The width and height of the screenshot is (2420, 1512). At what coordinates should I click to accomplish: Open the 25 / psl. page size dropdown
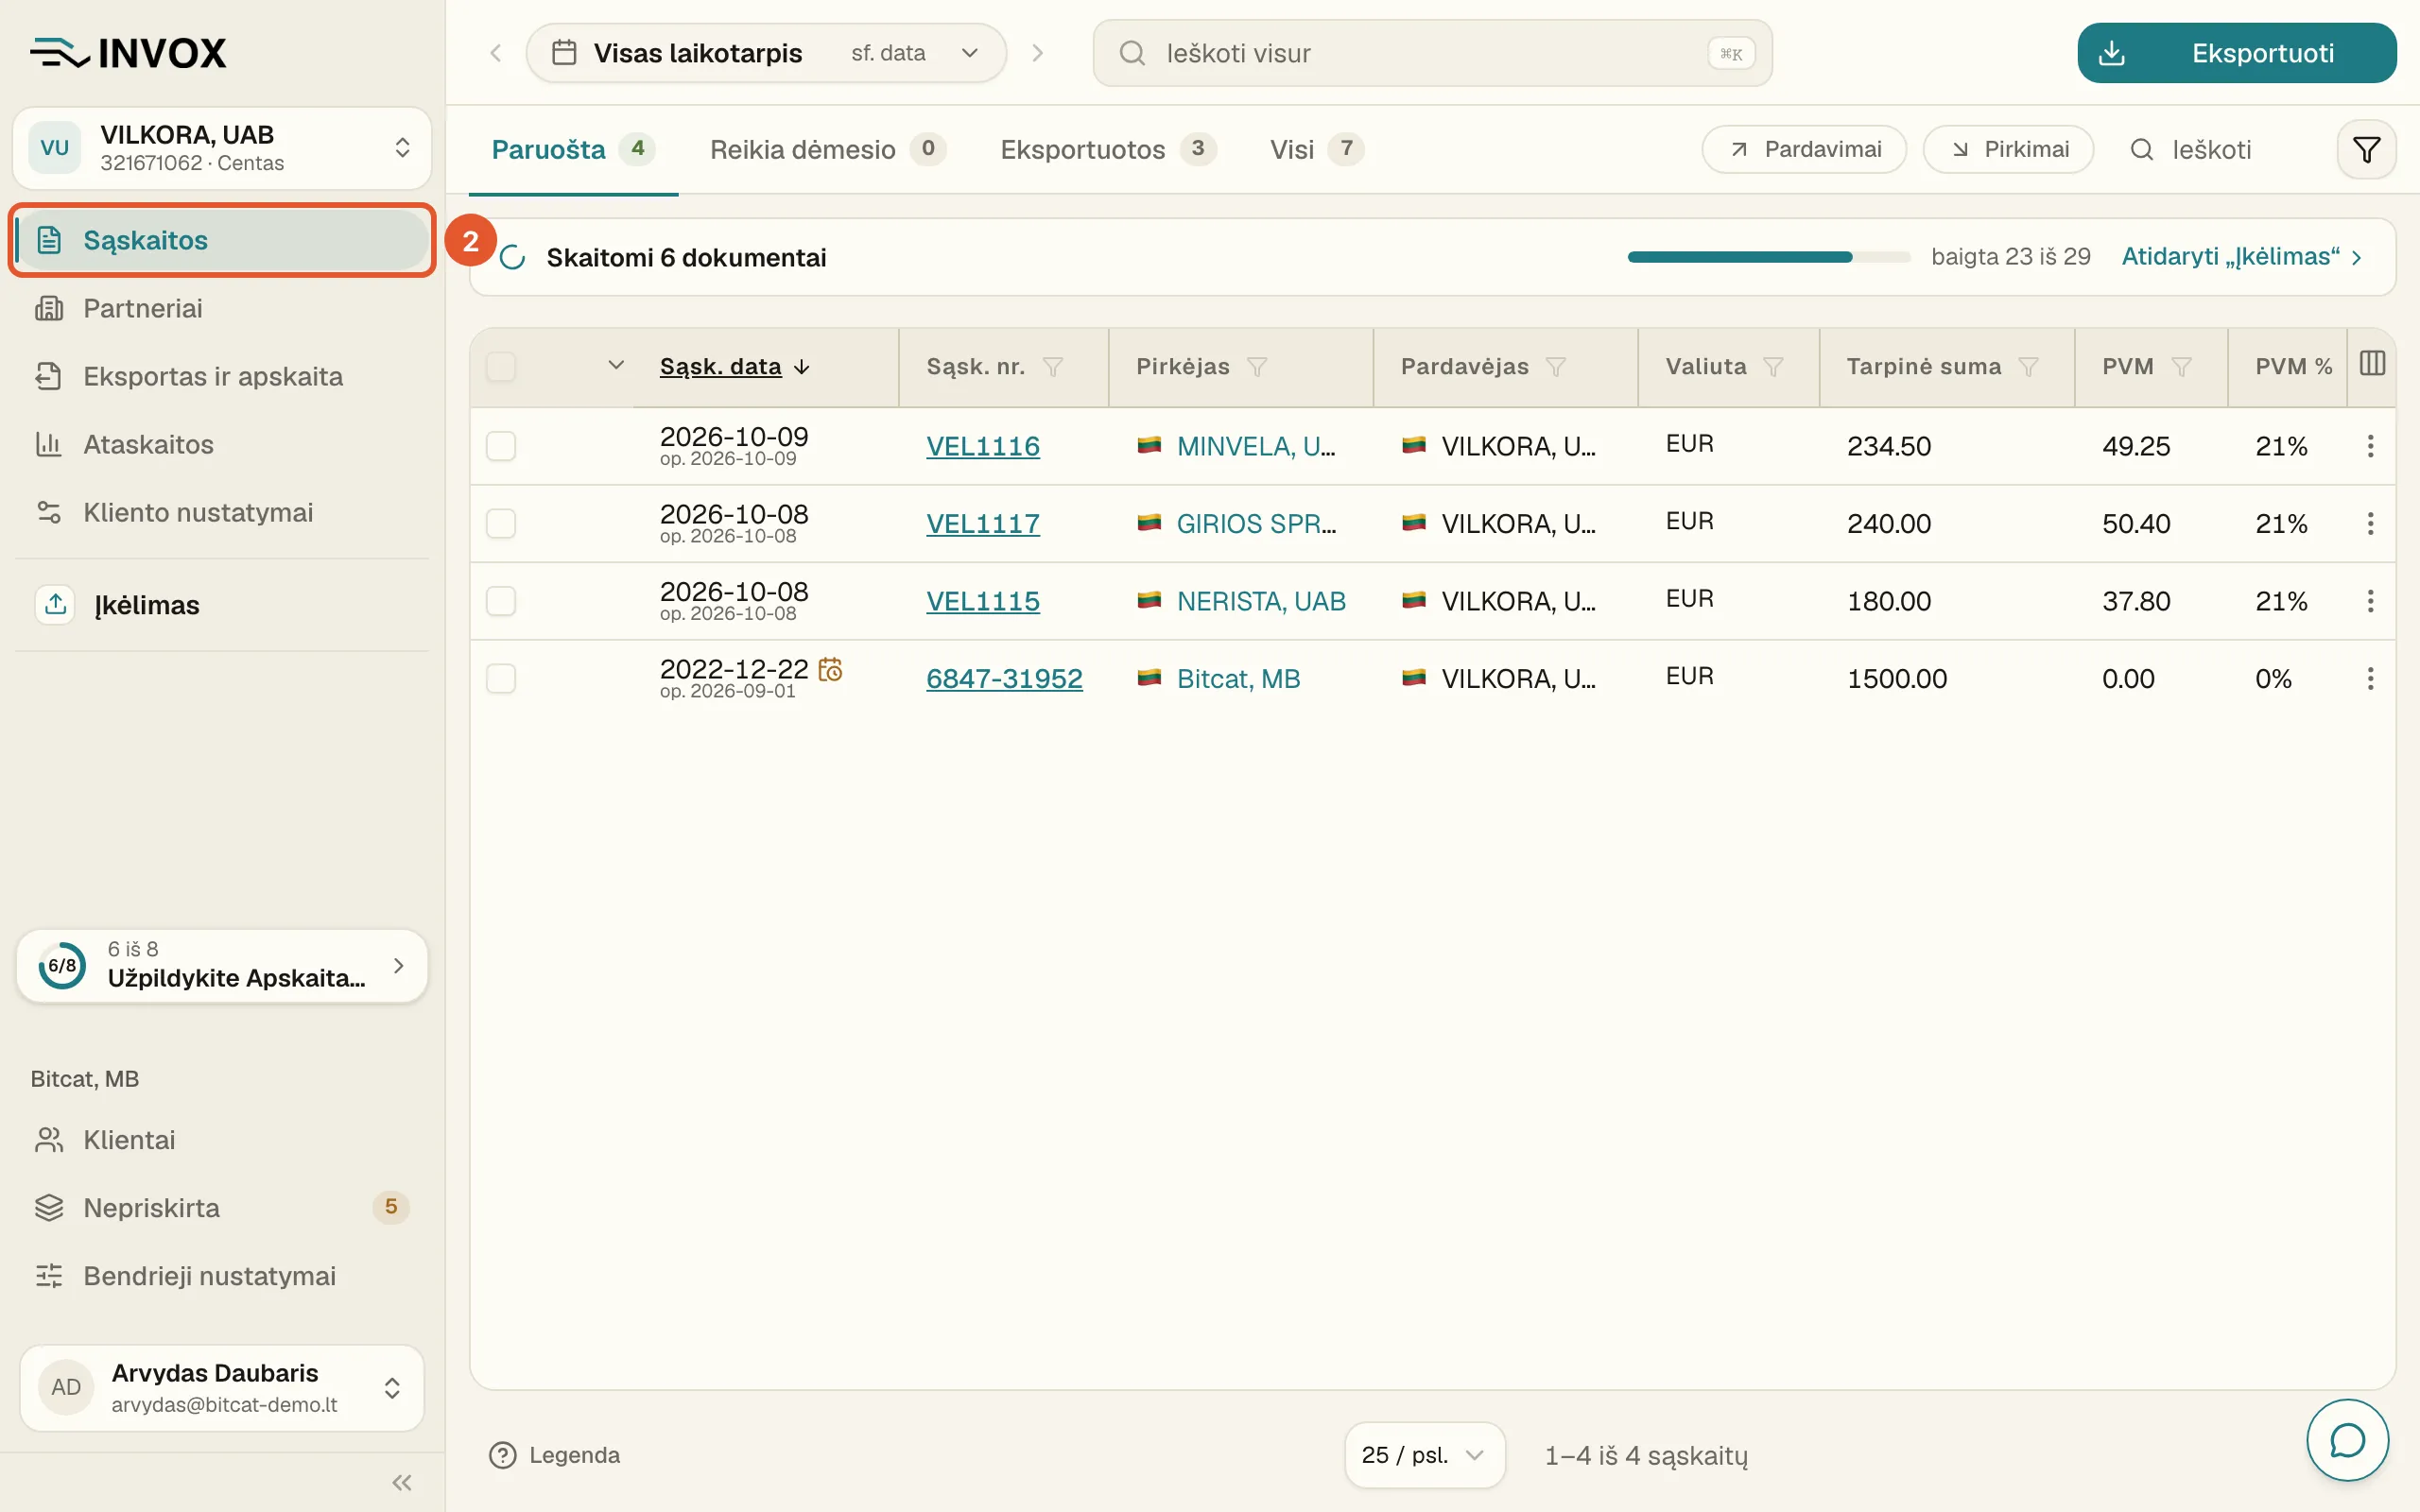coord(1424,1455)
